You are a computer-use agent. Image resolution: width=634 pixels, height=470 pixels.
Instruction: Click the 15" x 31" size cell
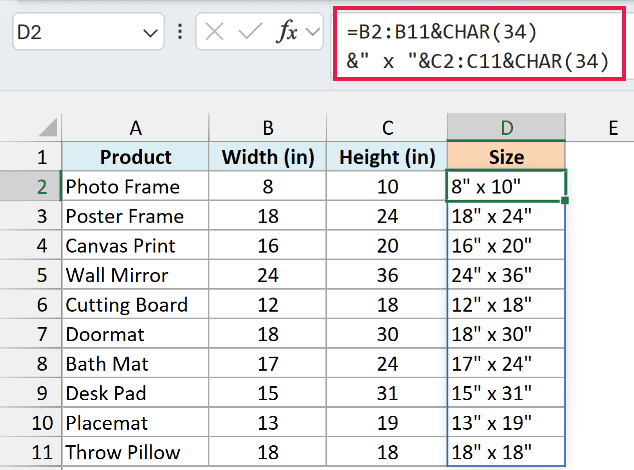click(506, 393)
